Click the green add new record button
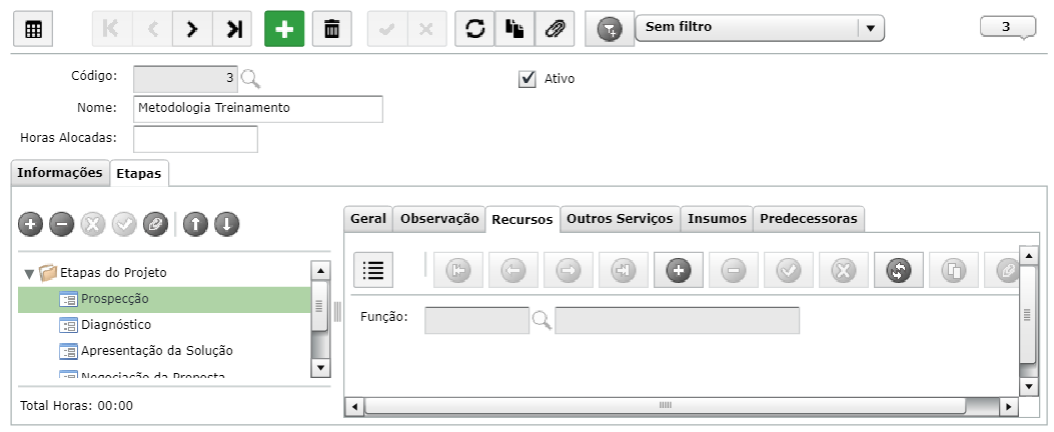Screen dimensions: 1054x432 [x=284, y=30]
